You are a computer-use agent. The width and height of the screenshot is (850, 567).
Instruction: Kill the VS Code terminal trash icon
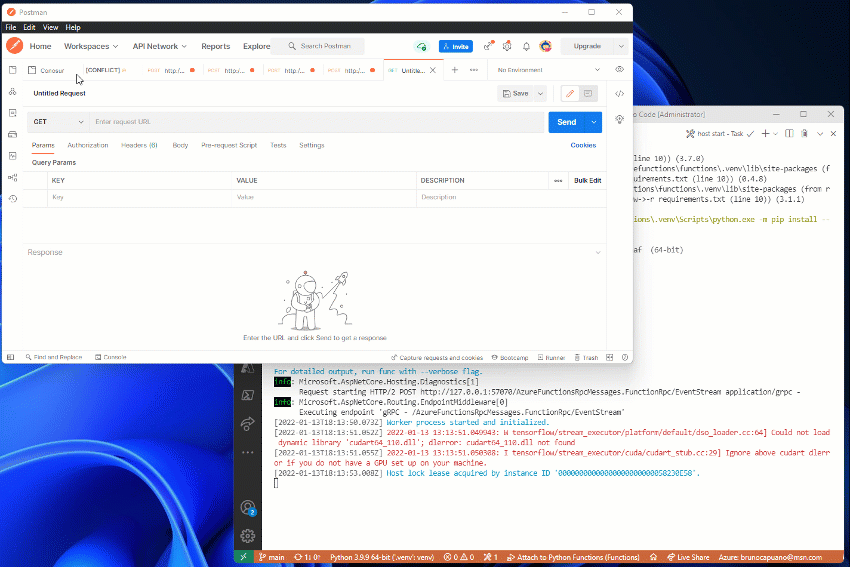click(x=804, y=133)
